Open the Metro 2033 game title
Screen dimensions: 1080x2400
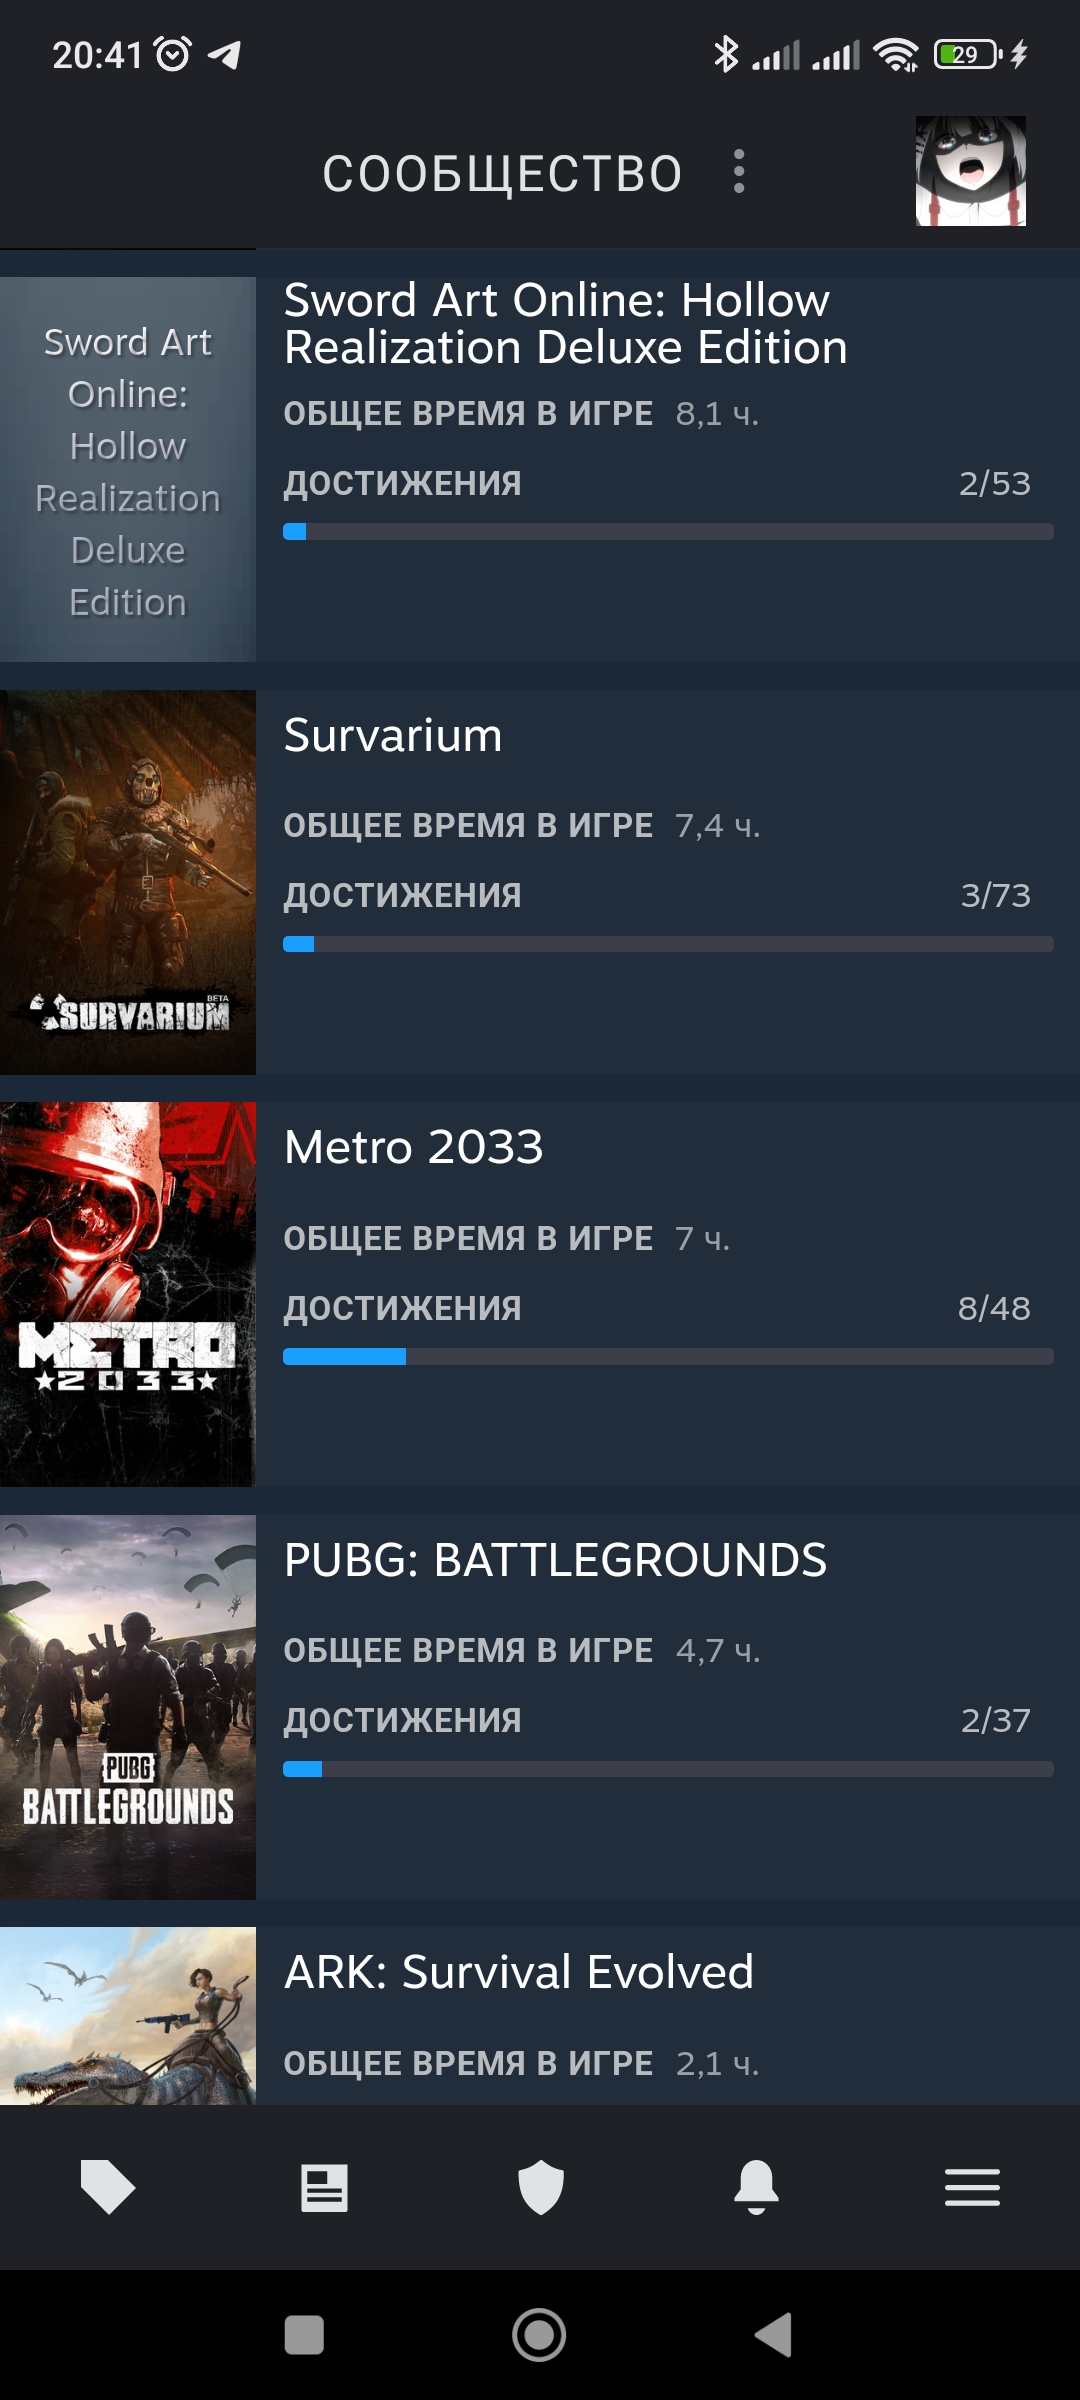pyautogui.click(x=414, y=1147)
